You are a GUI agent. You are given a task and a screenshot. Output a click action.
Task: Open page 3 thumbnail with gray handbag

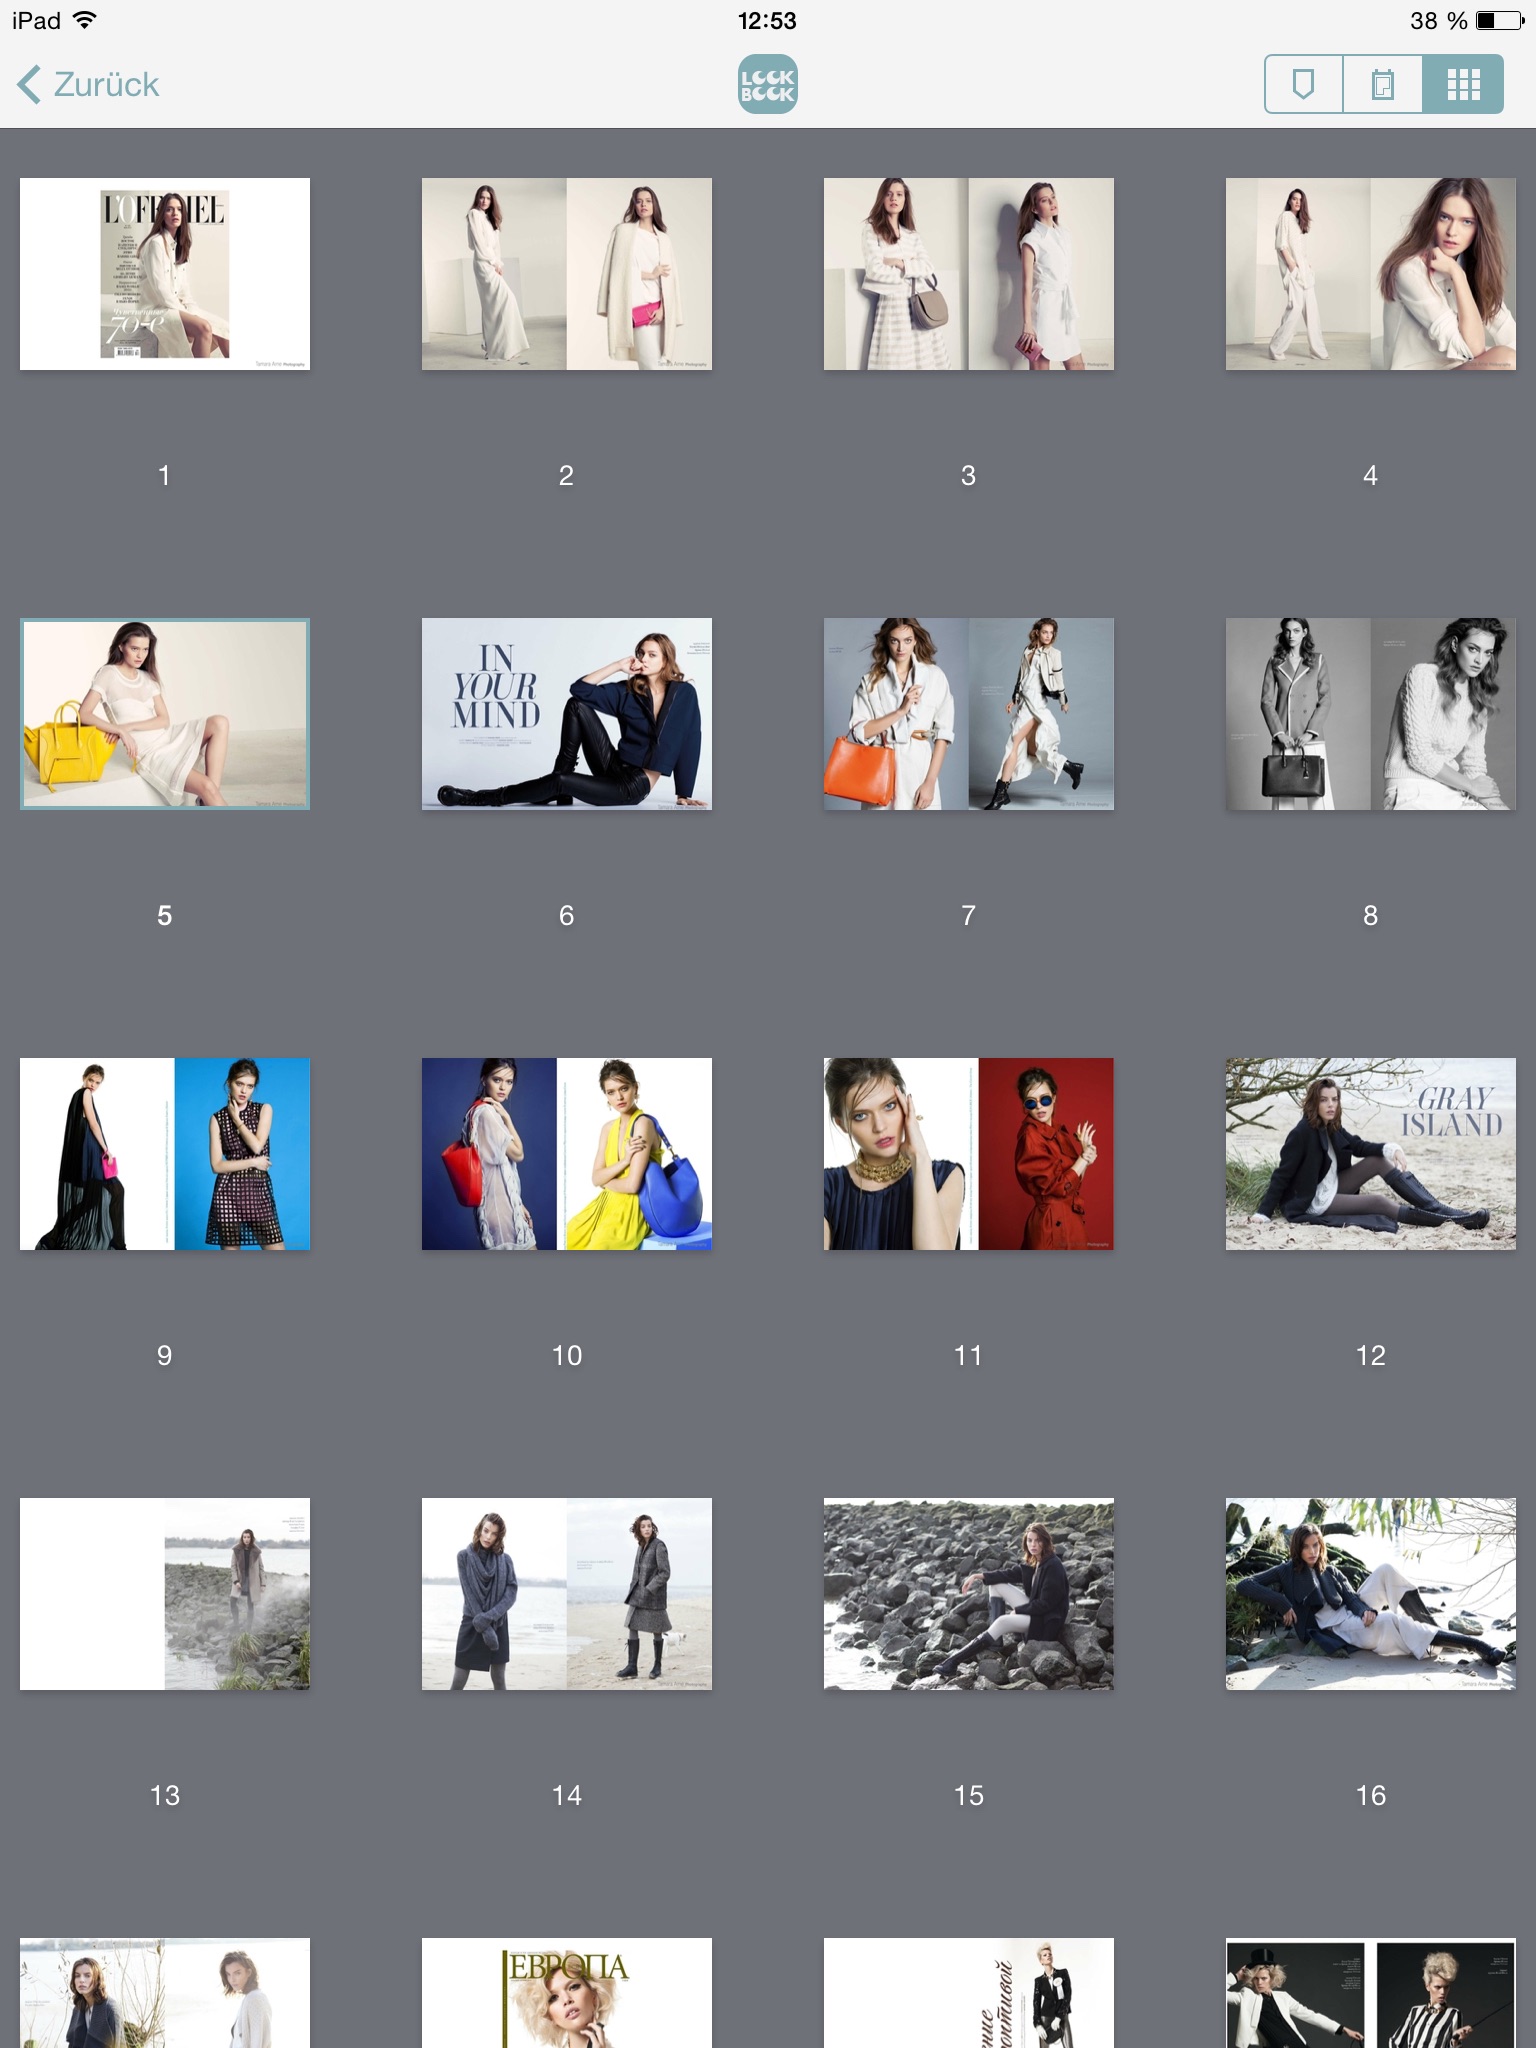(x=969, y=274)
